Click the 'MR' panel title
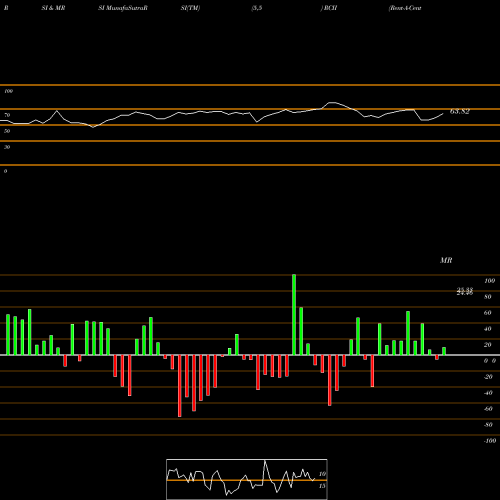Image resolution: width=500 pixels, height=500 pixels. (x=446, y=260)
